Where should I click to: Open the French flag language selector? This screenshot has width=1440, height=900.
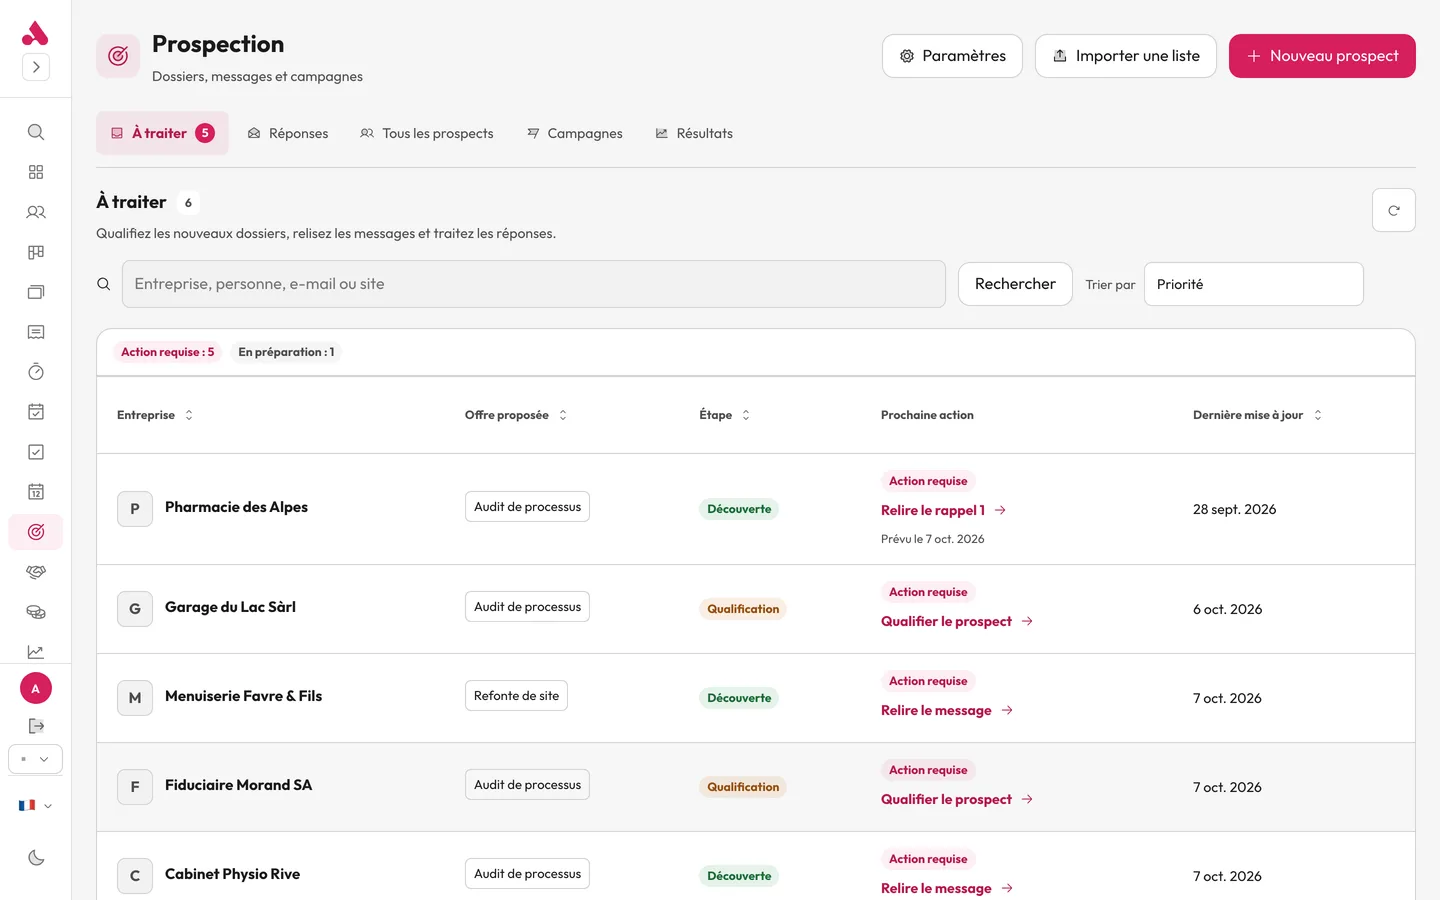tap(35, 805)
